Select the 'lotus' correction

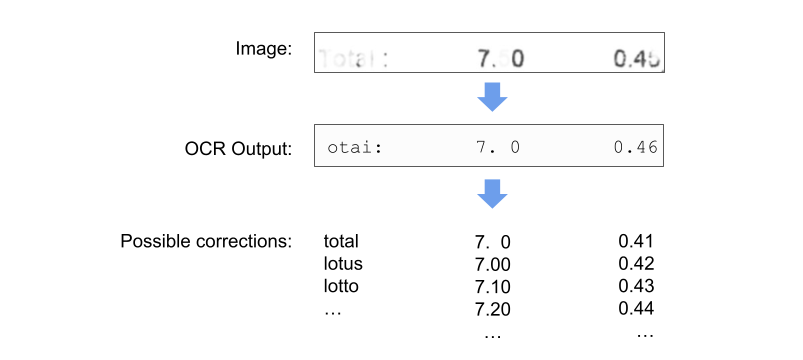(x=343, y=264)
